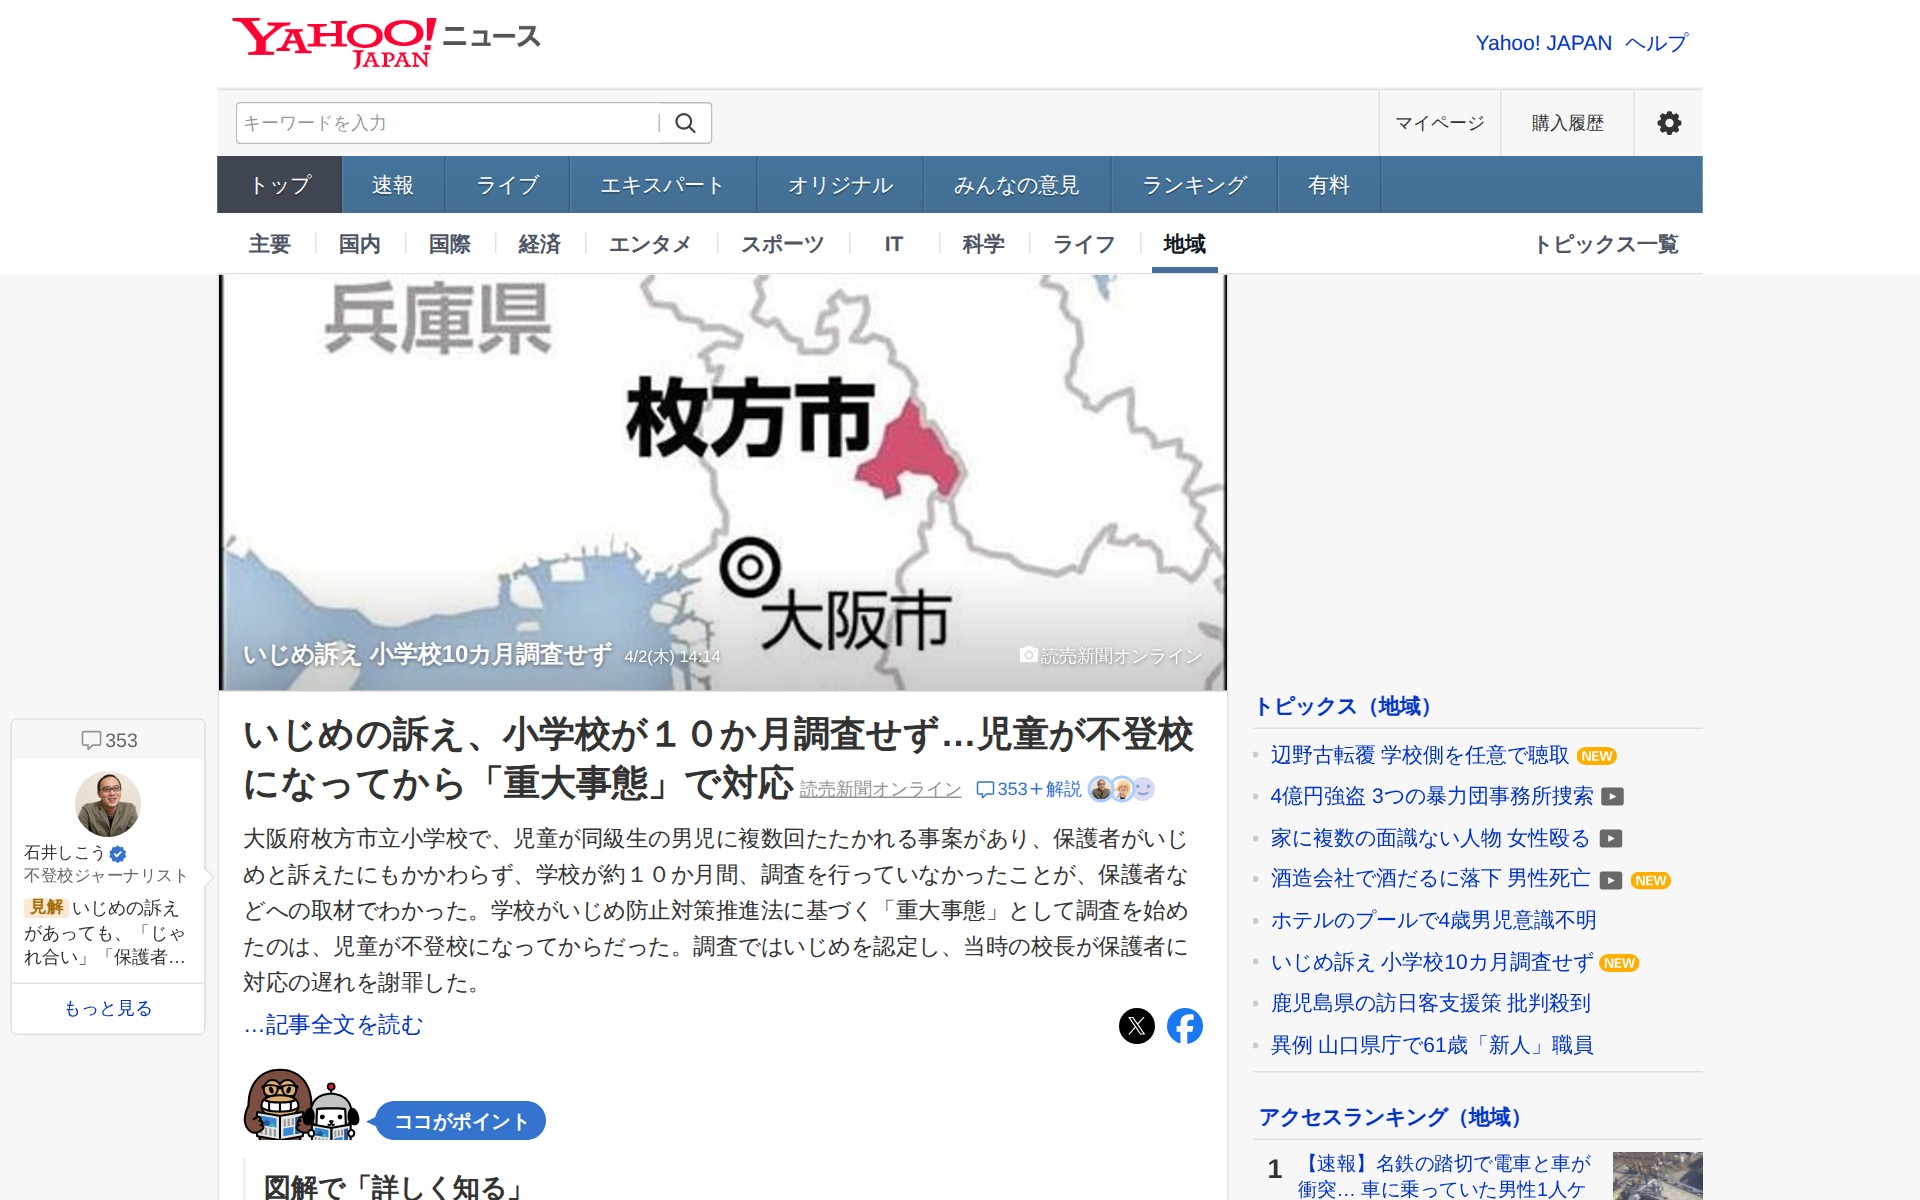Expand もっと見る in the comment panel
The image size is (1920, 1200).
click(x=108, y=1008)
